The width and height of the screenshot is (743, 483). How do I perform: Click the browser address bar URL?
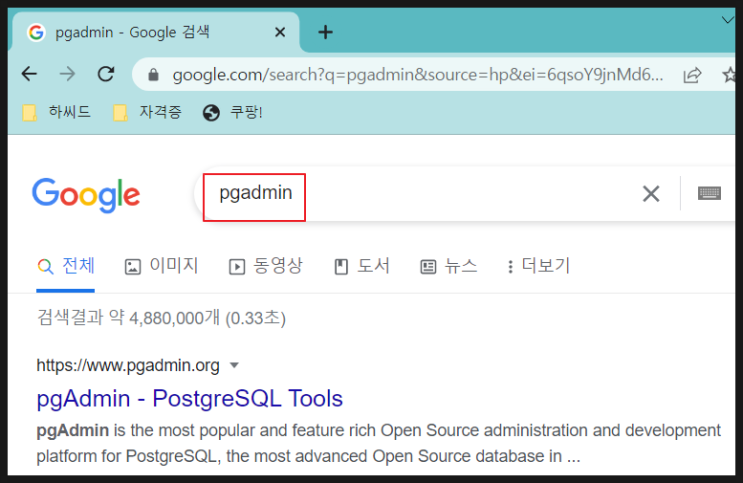[417, 74]
